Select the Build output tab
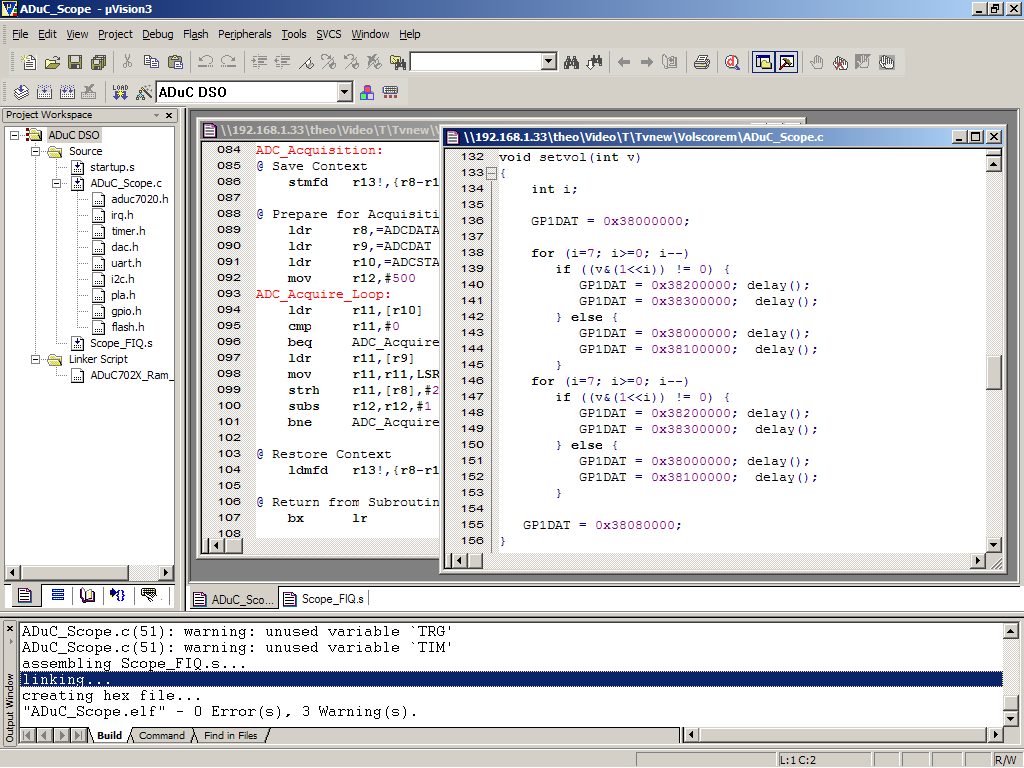The height and width of the screenshot is (768, 1024). [x=109, y=735]
